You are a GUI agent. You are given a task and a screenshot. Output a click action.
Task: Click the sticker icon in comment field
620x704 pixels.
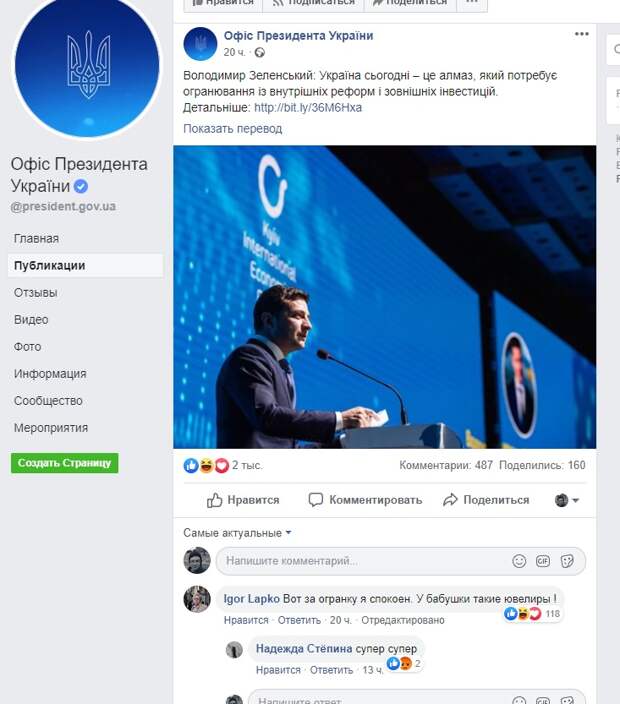567,561
